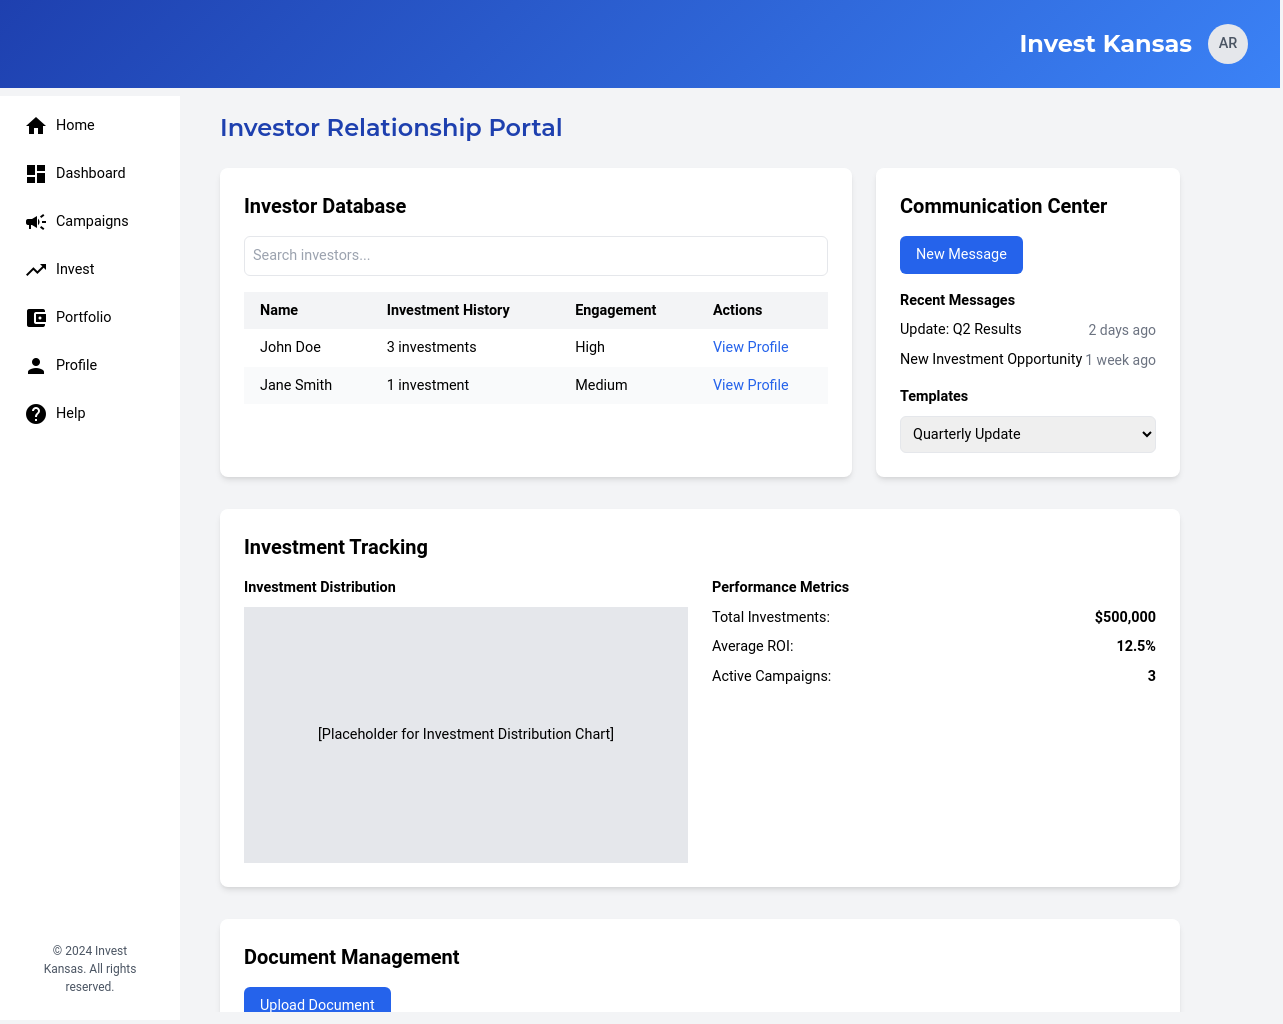1283x1024 pixels.
Task: Click the Invest trending-up arrow icon
Action: (x=36, y=269)
